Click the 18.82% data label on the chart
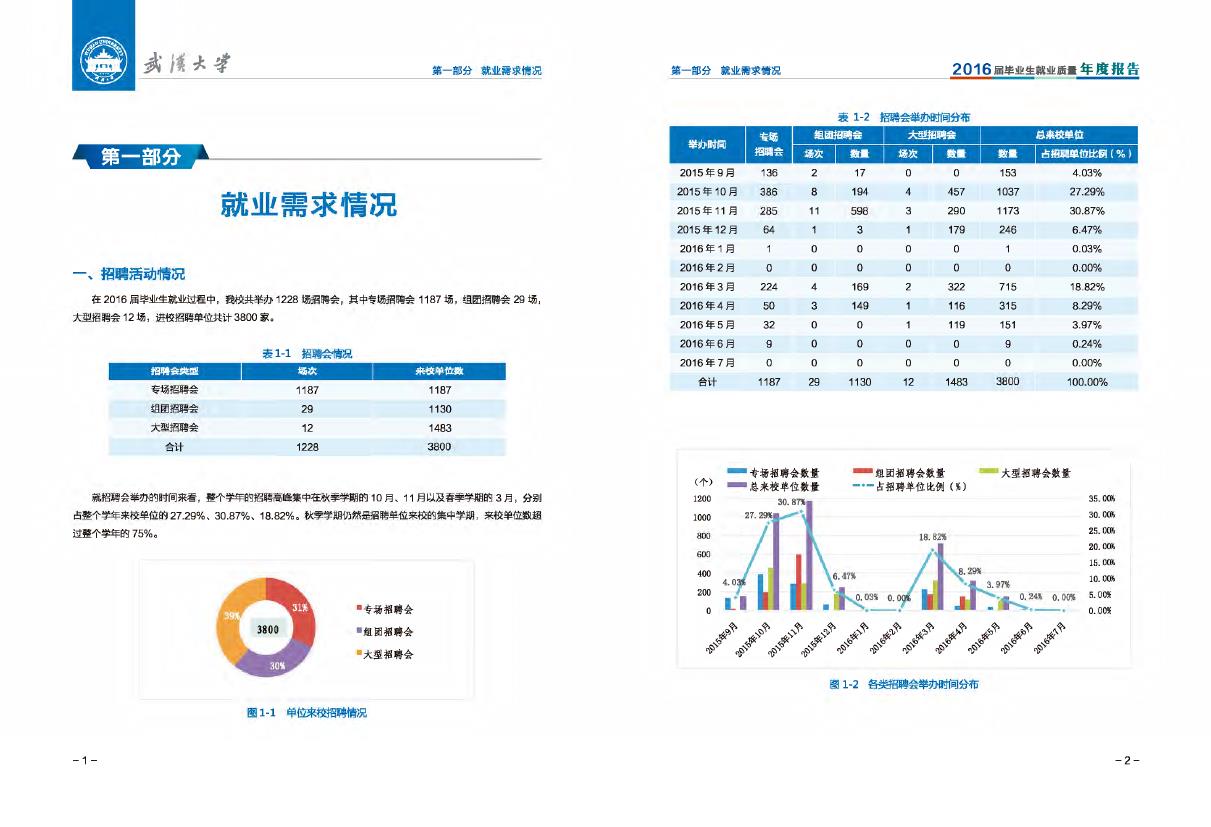 (932, 537)
